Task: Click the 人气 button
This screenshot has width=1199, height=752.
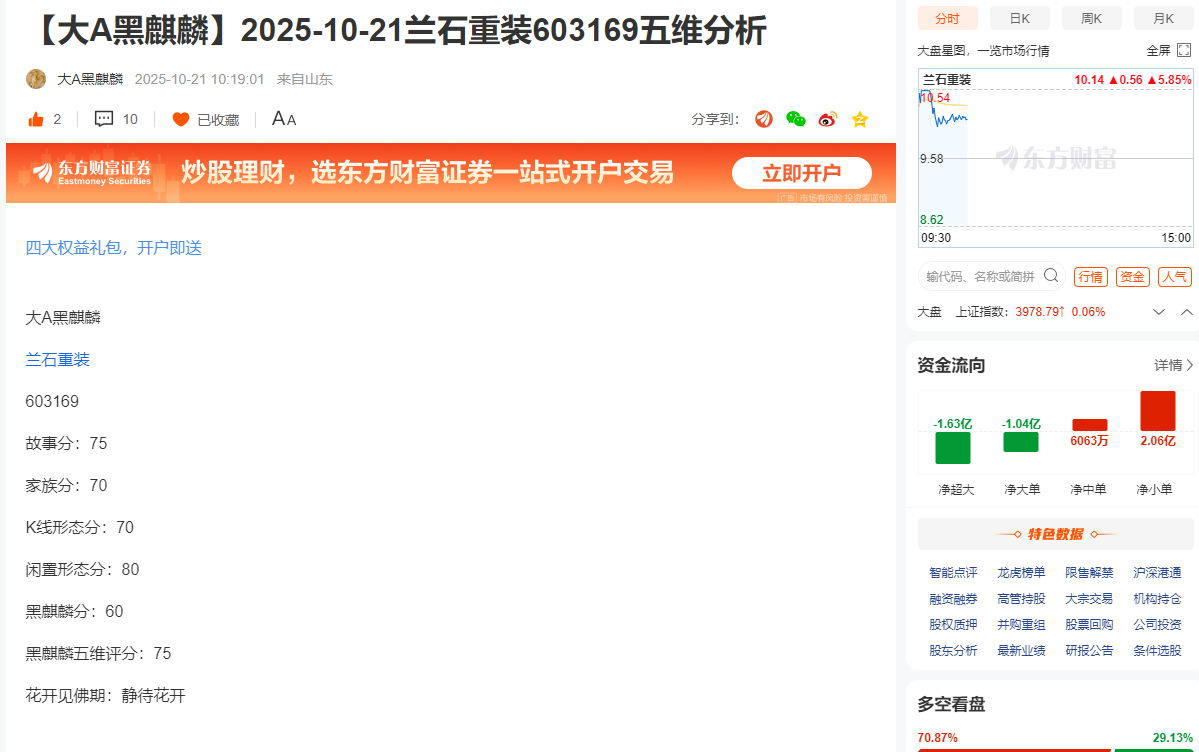Action: (1175, 277)
